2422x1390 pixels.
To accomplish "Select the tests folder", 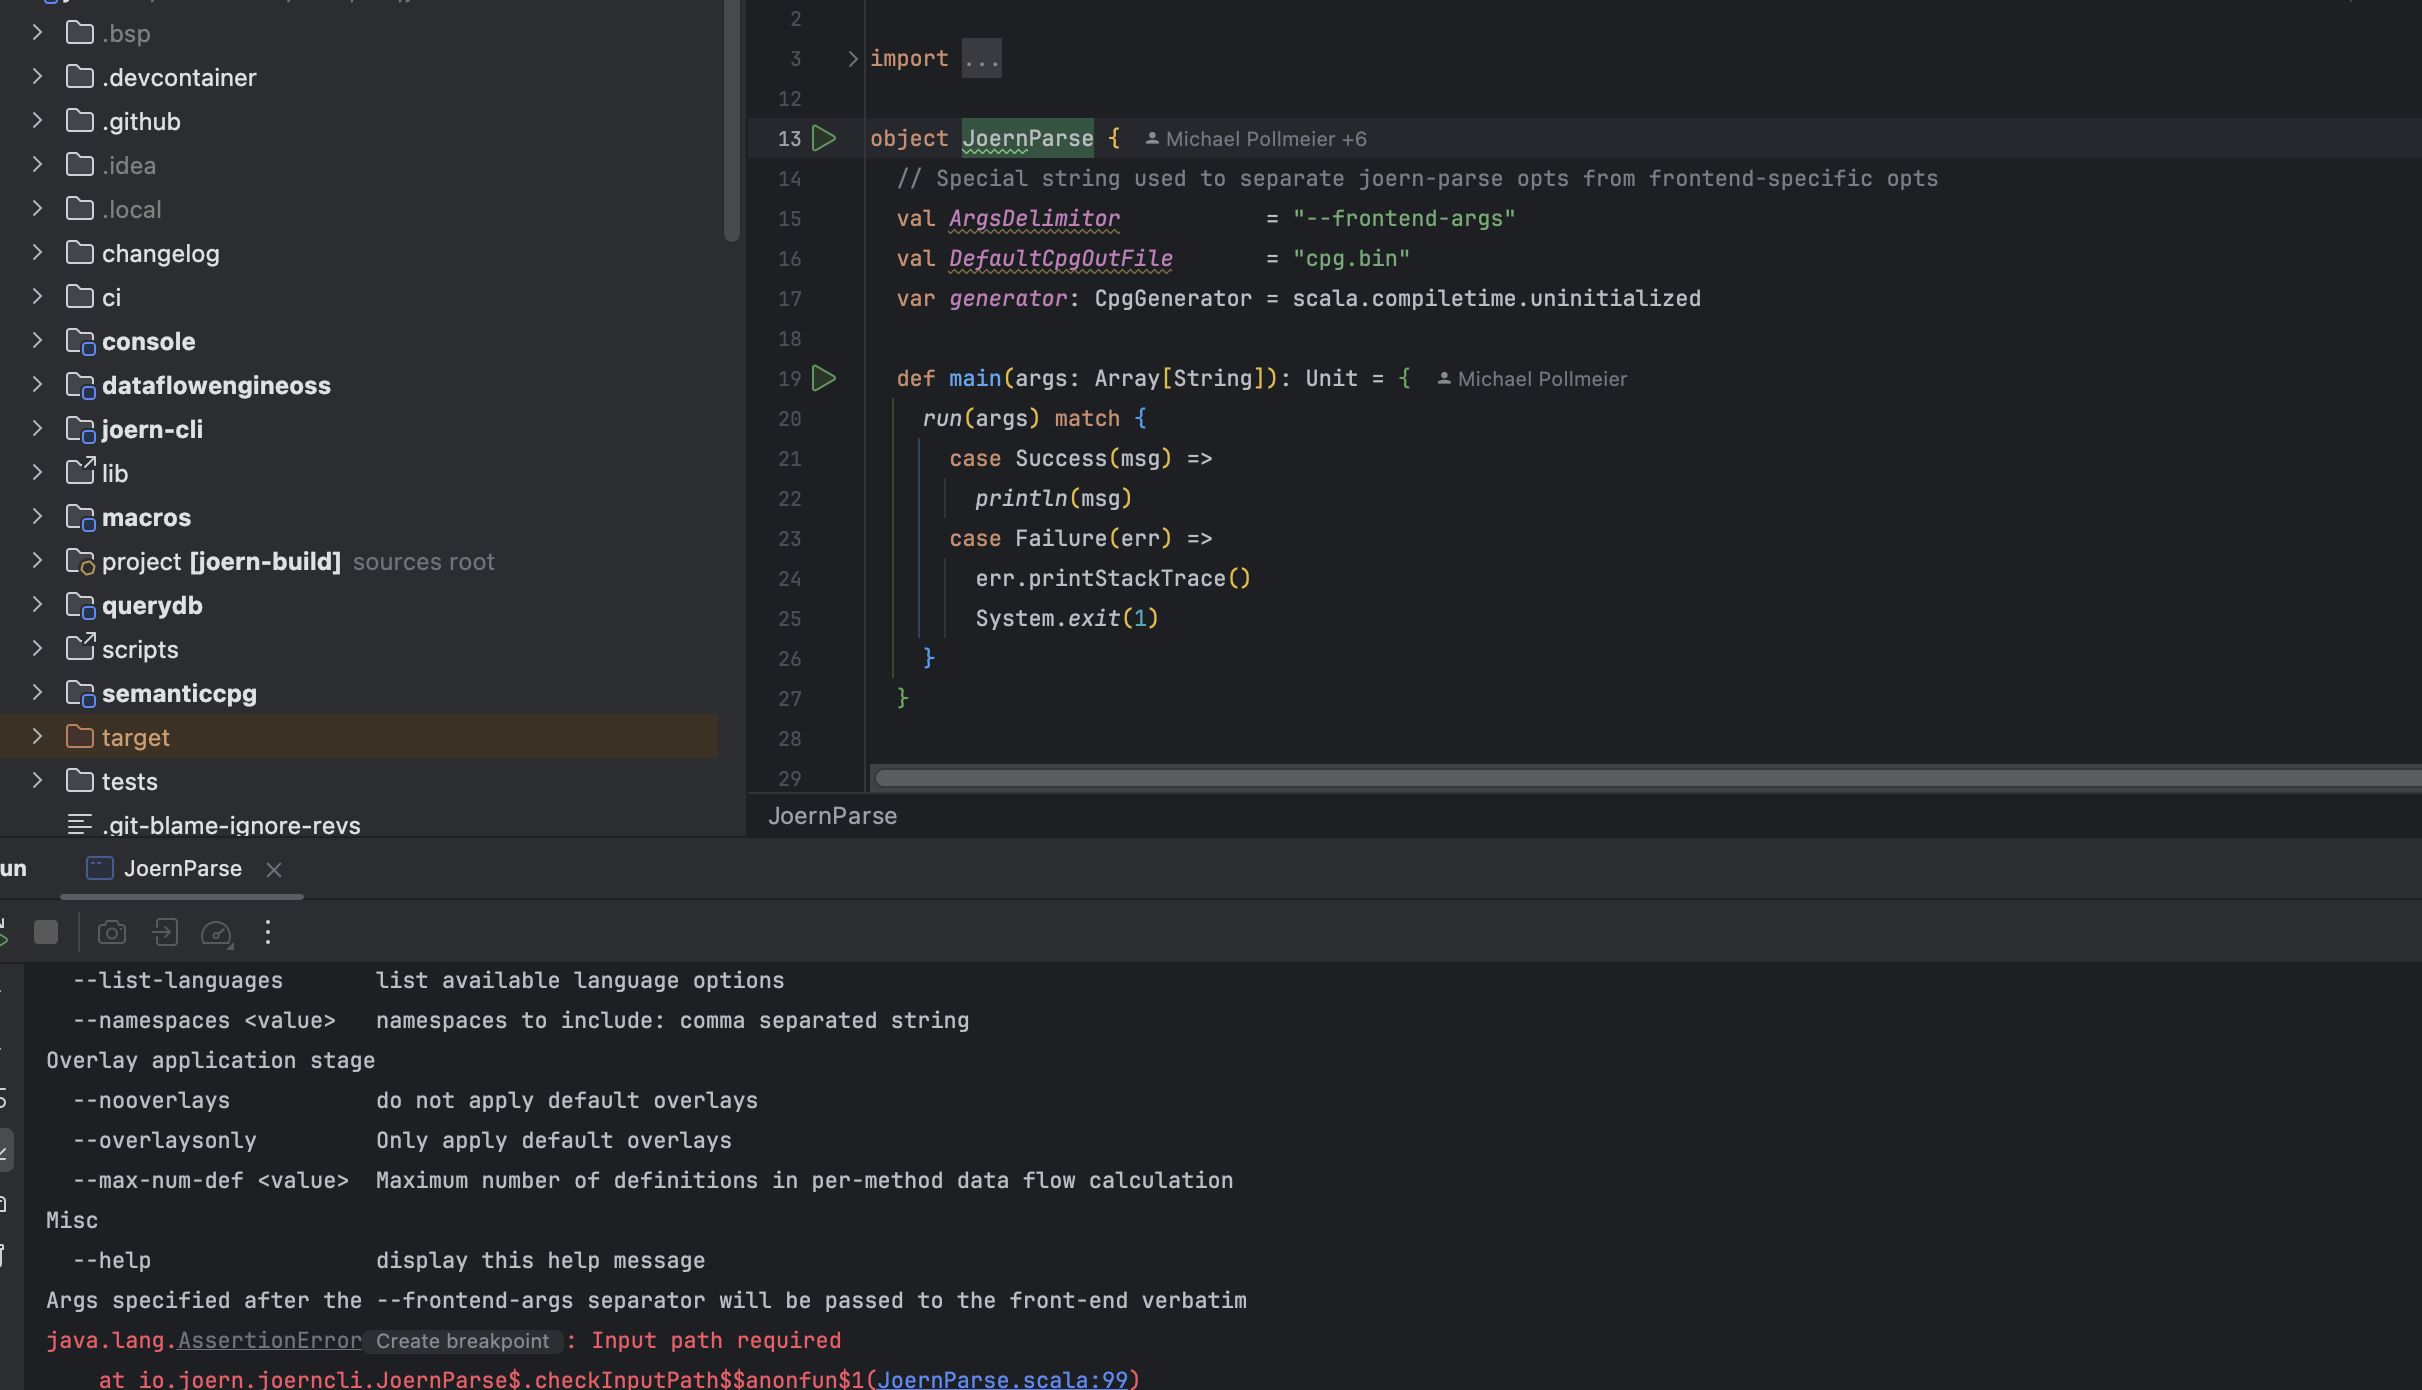I will pos(130,781).
